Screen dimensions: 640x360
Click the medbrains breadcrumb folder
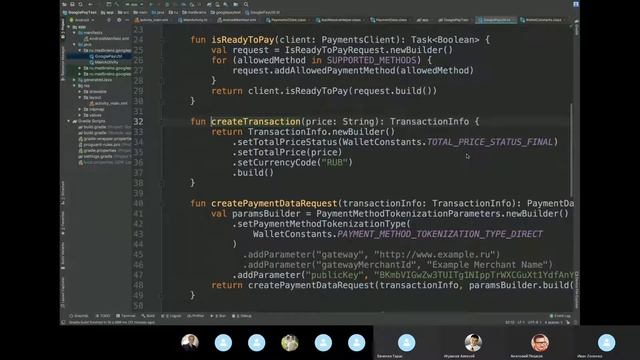coord(195,12)
